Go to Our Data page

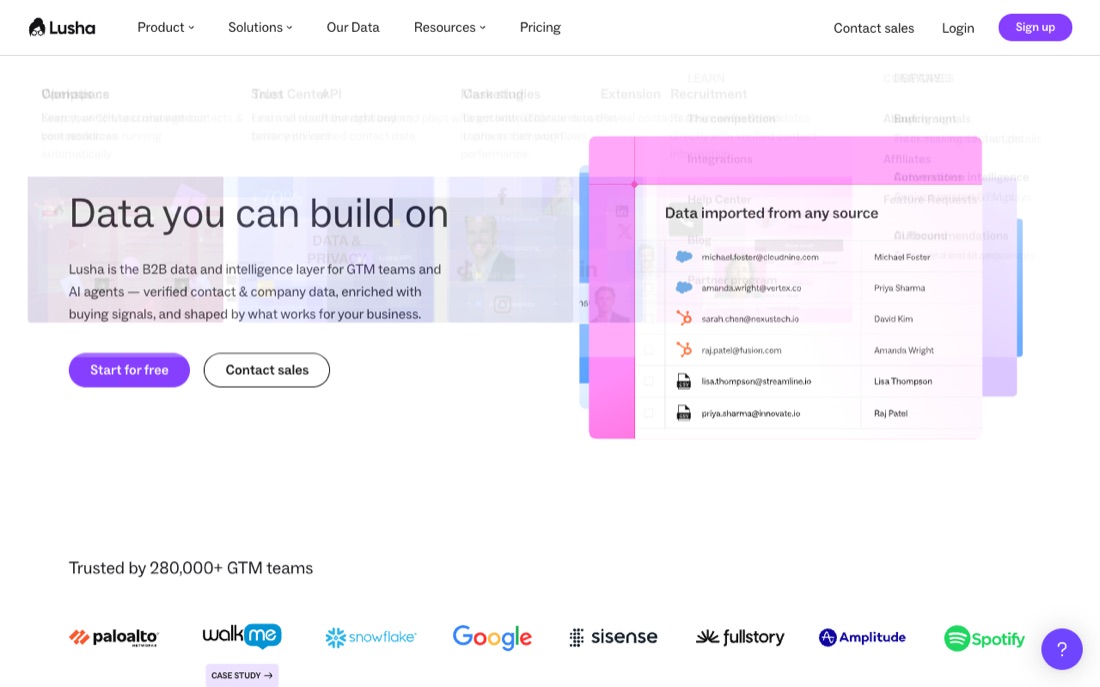[x=353, y=27]
